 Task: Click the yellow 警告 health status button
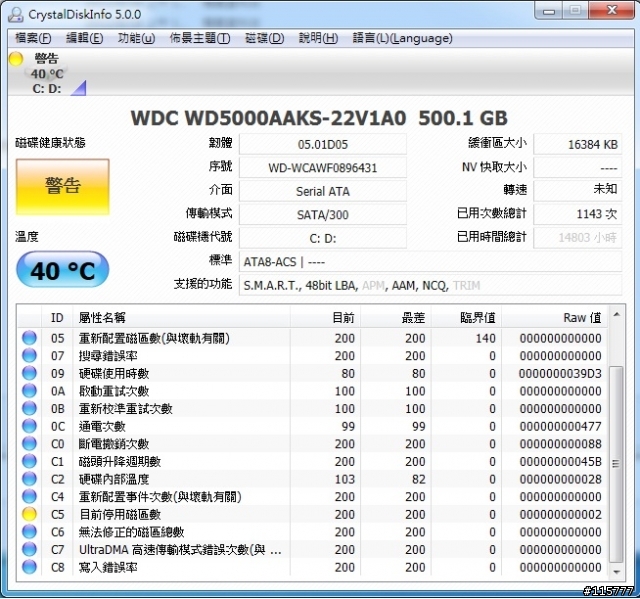62,186
